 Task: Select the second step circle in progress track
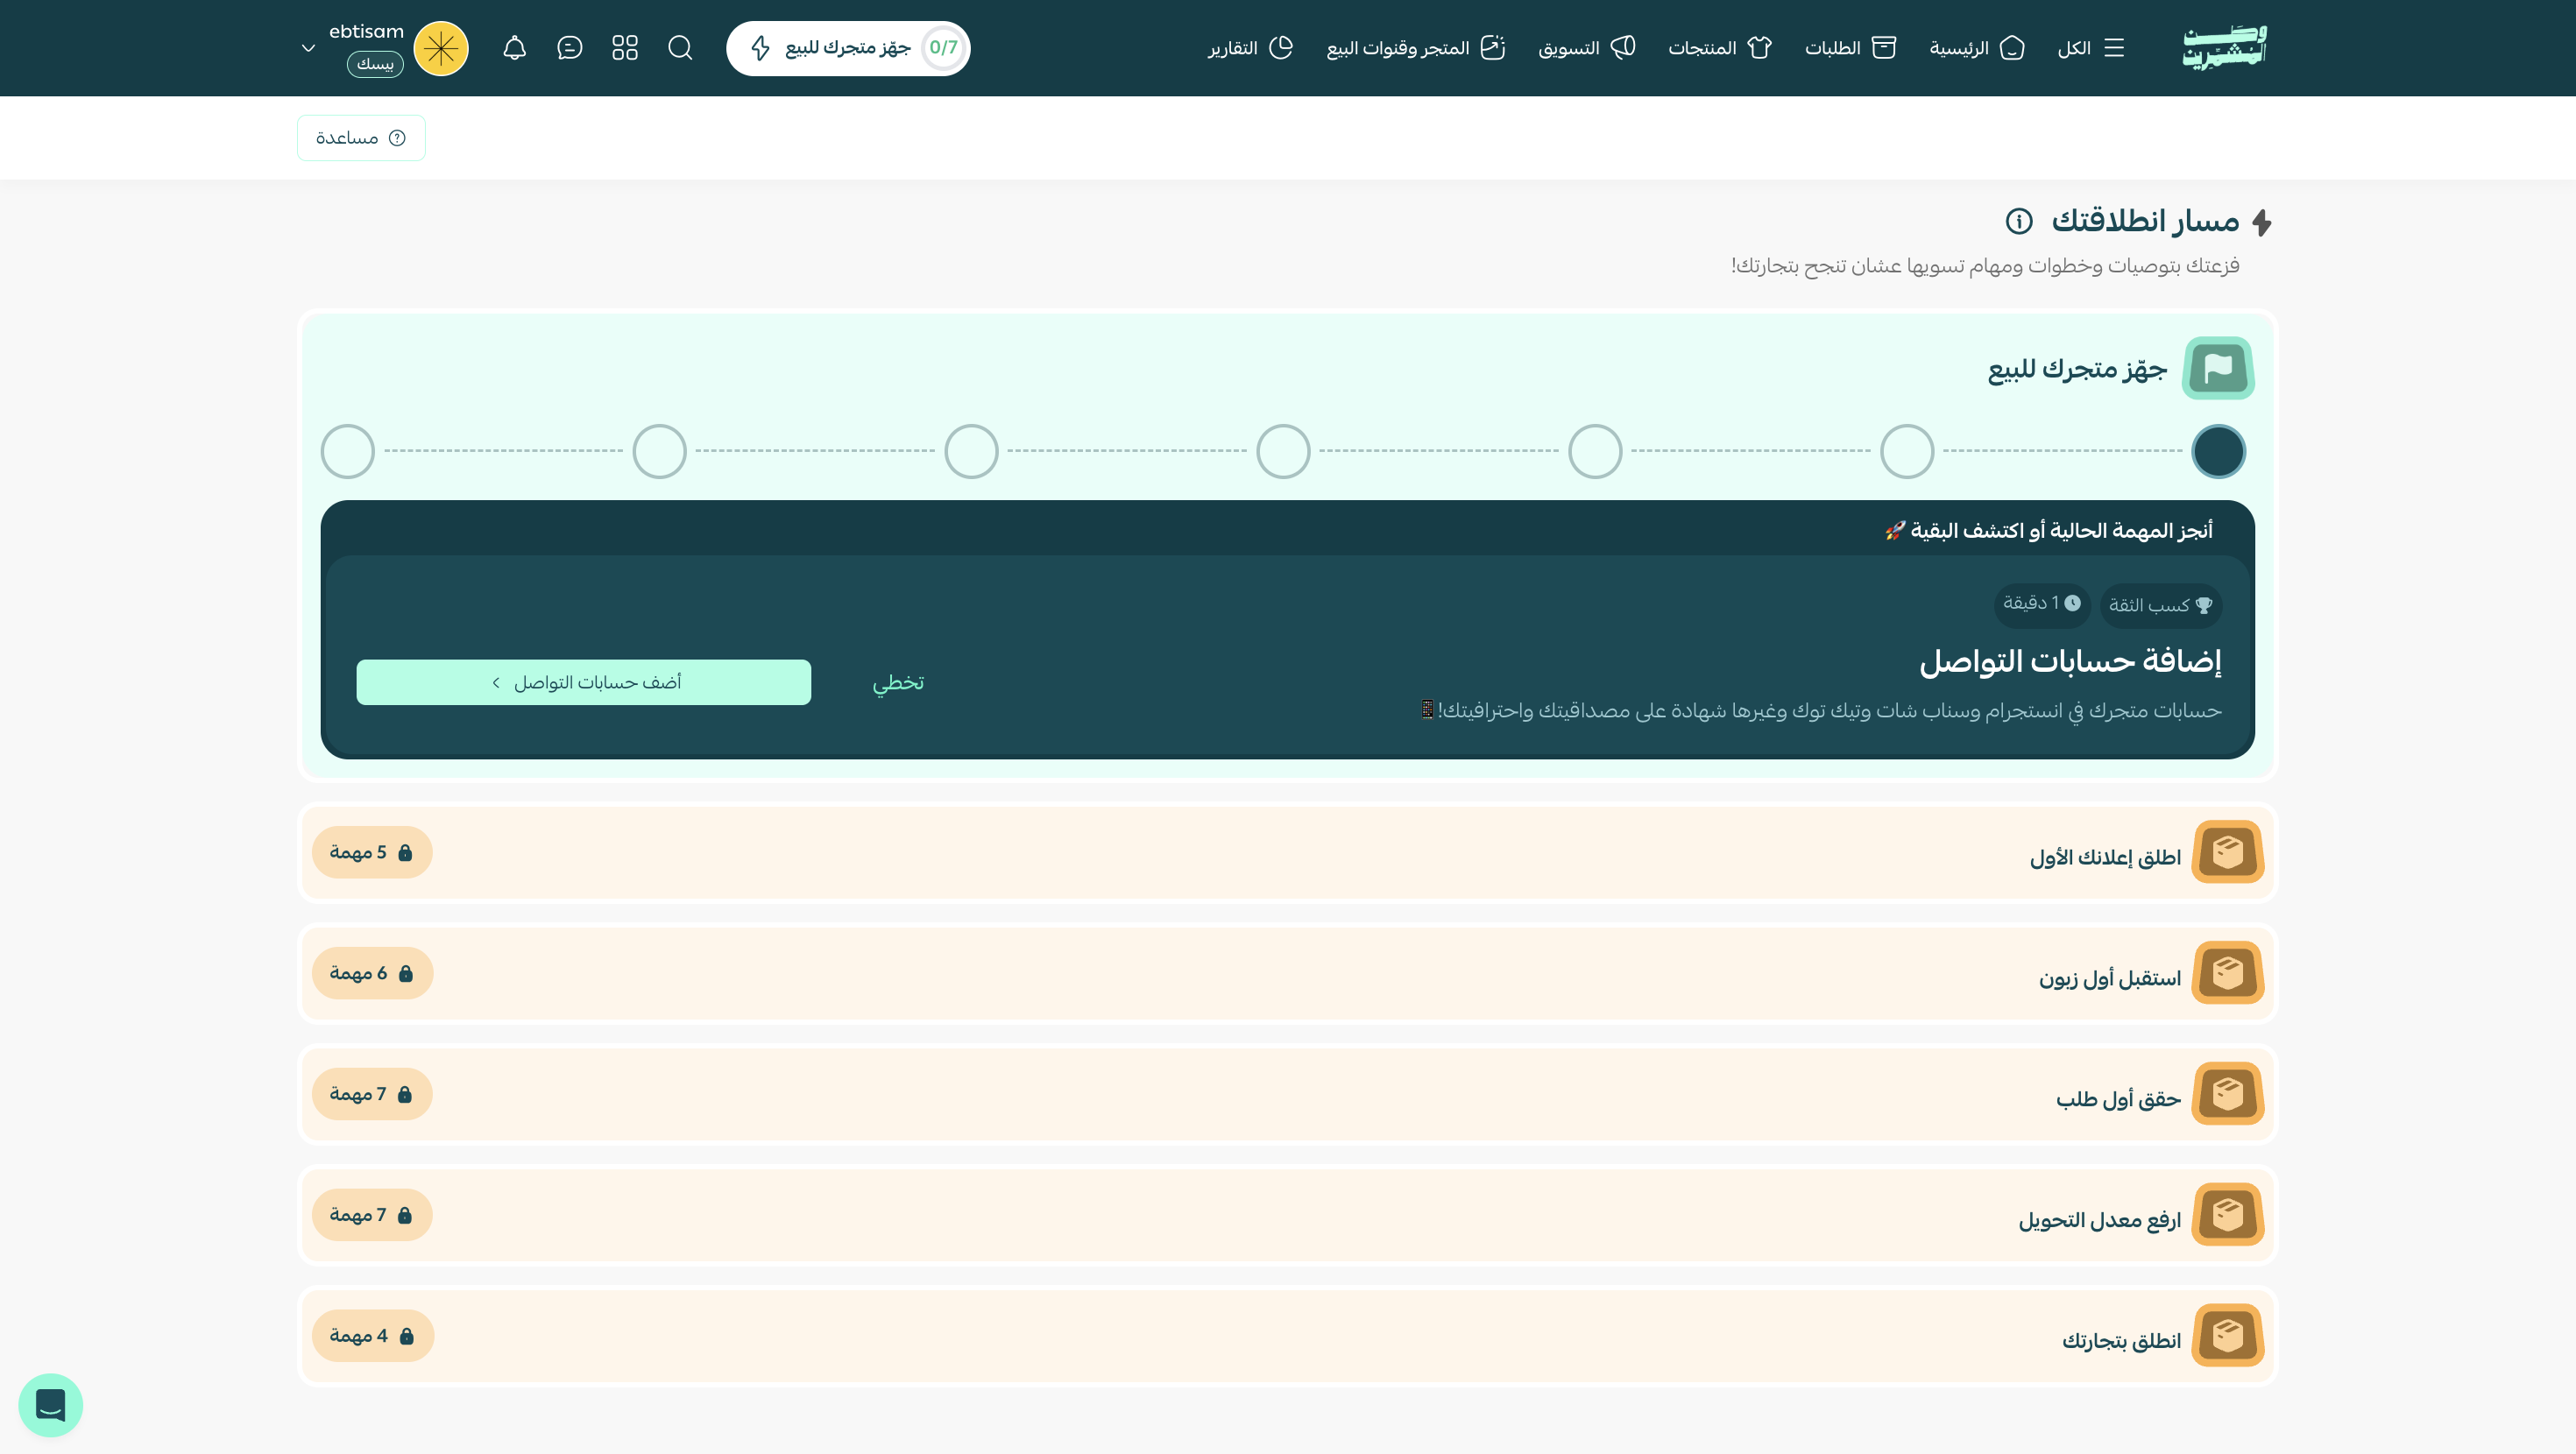1906,451
